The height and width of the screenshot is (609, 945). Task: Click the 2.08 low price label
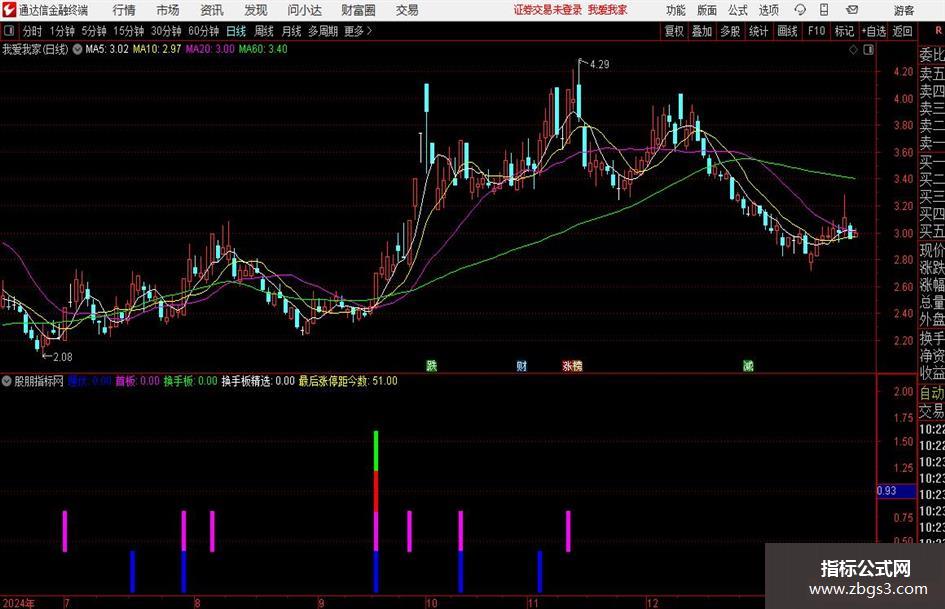63,357
